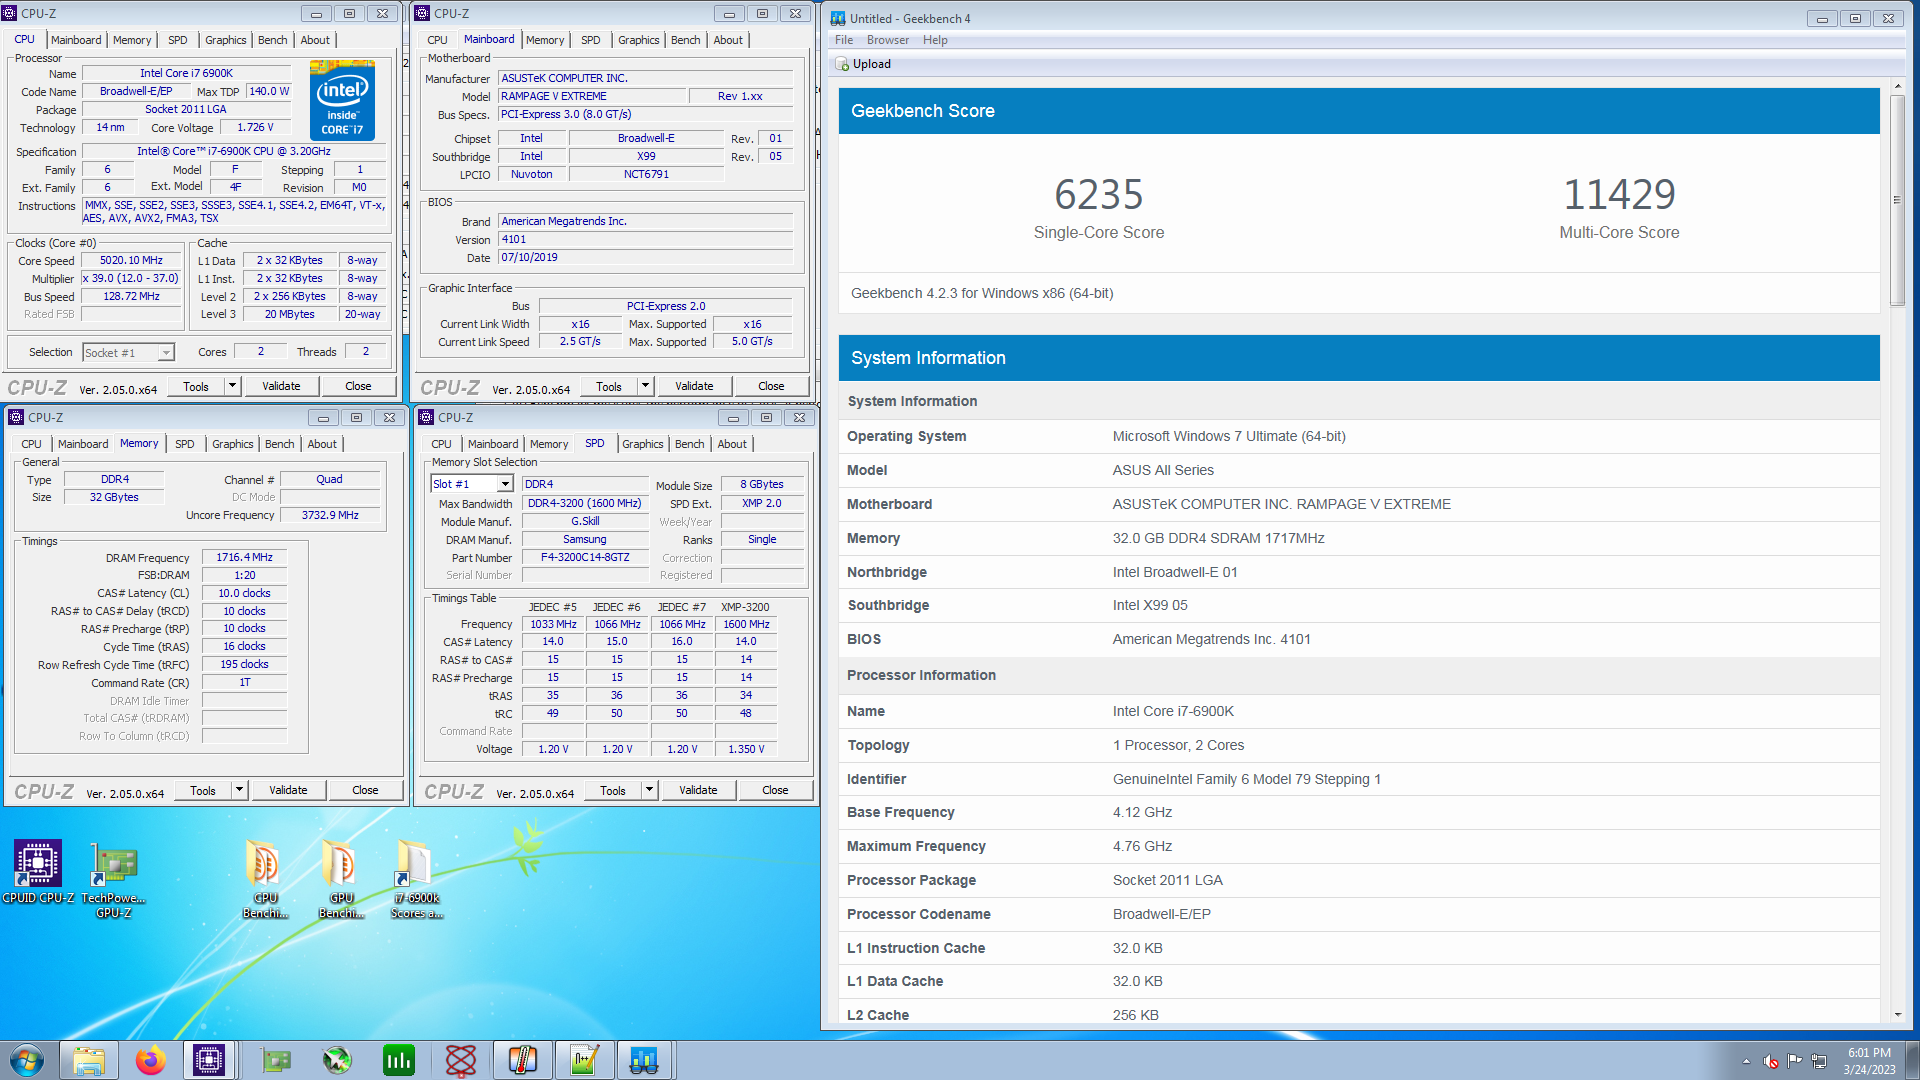This screenshot has height=1080, width=1920.
Task: Click the Intel Core i7 logo badge
Action: point(342,100)
